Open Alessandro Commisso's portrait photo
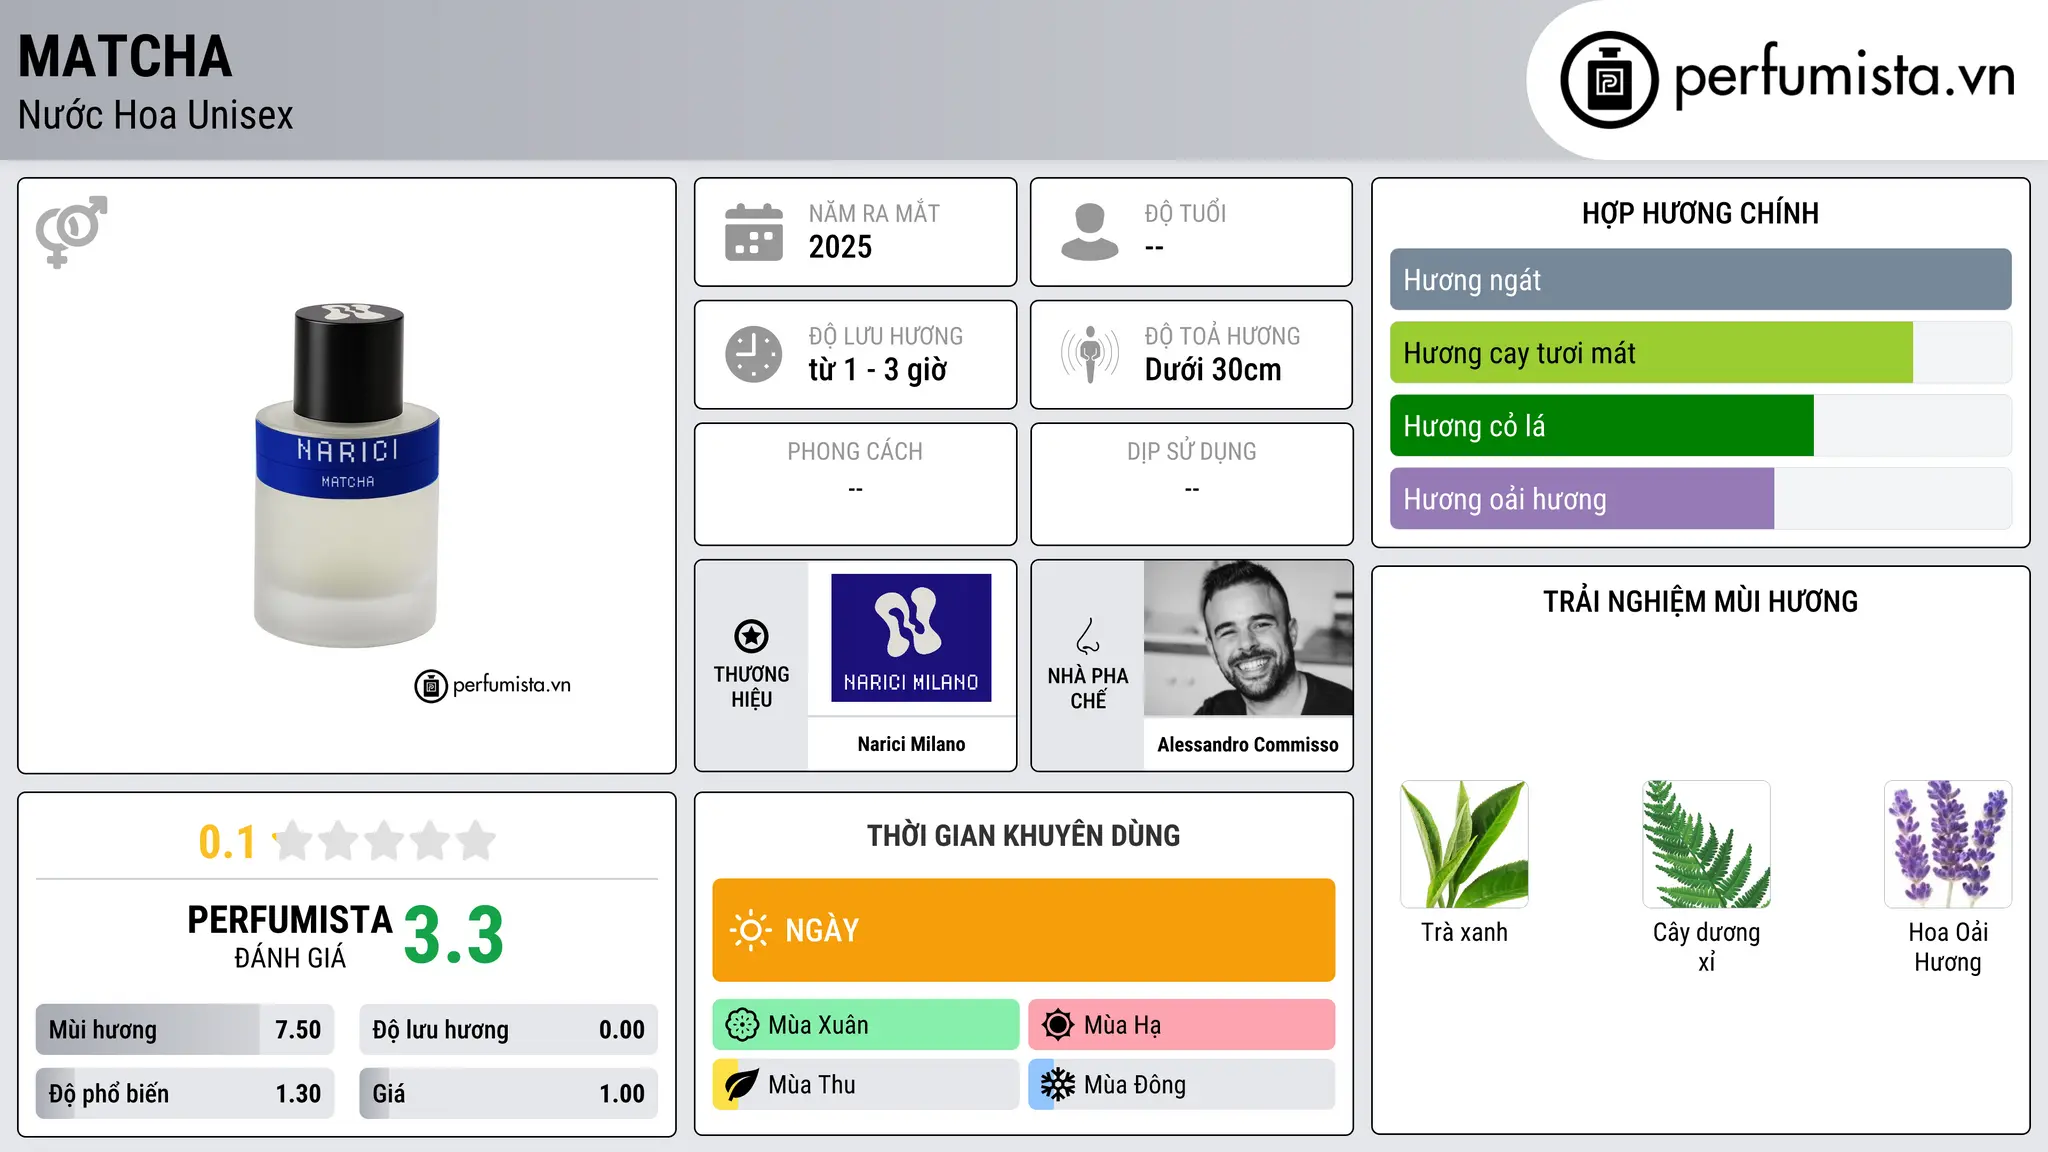 pos(1248,638)
